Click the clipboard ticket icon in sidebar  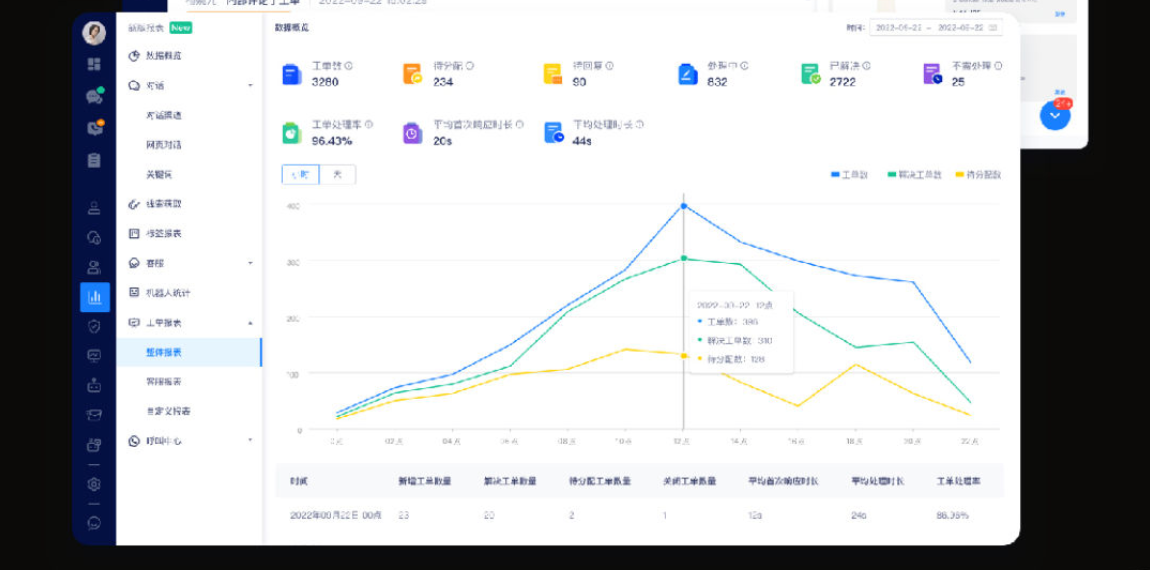click(94, 160)
